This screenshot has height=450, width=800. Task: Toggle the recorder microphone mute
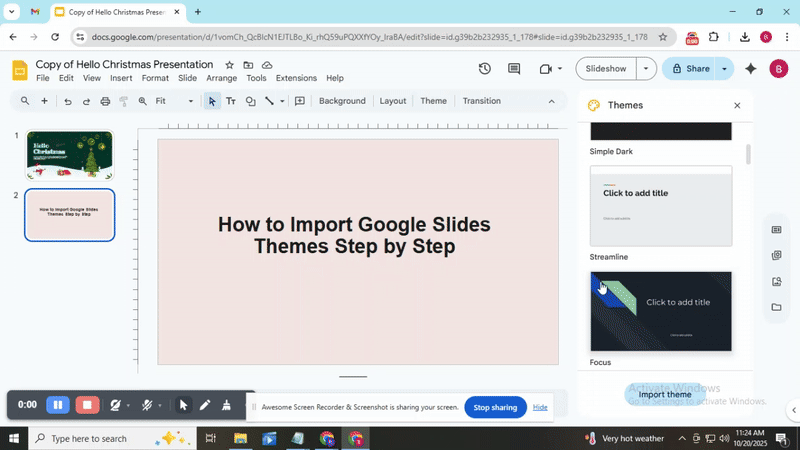tap(147, 405)
